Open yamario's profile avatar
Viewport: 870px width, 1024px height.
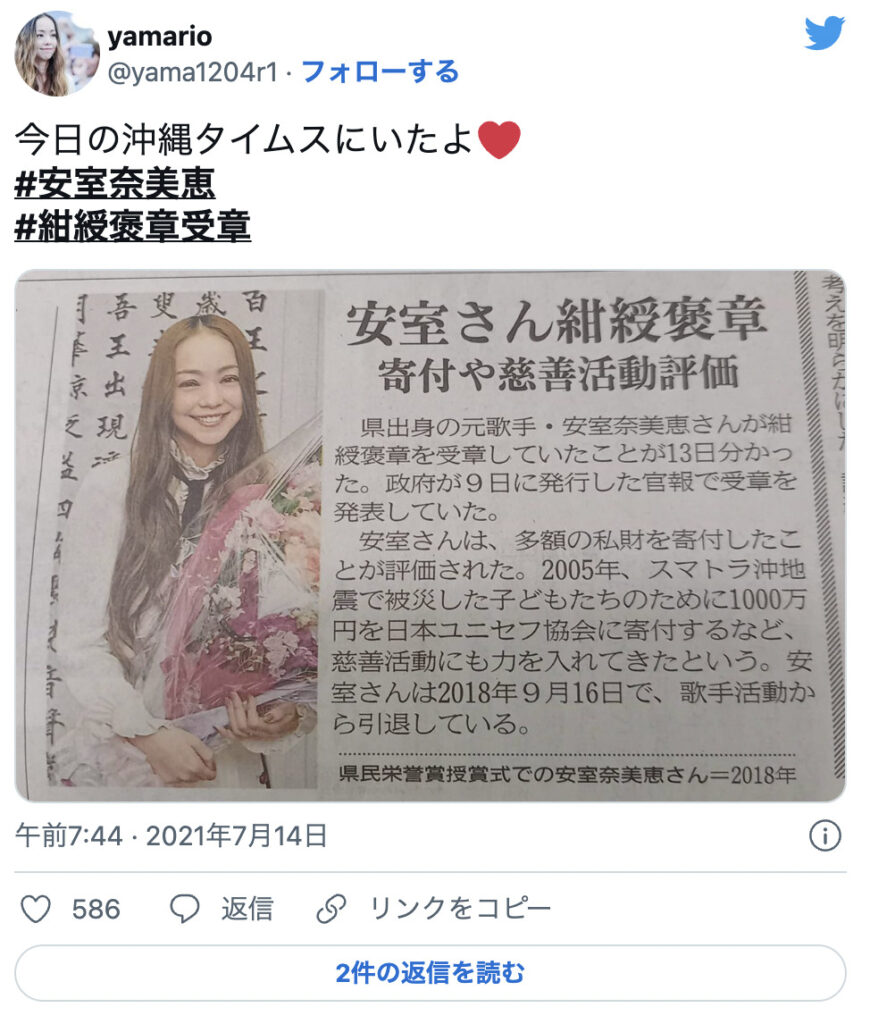pyautogui.click(x=57, y=54)
